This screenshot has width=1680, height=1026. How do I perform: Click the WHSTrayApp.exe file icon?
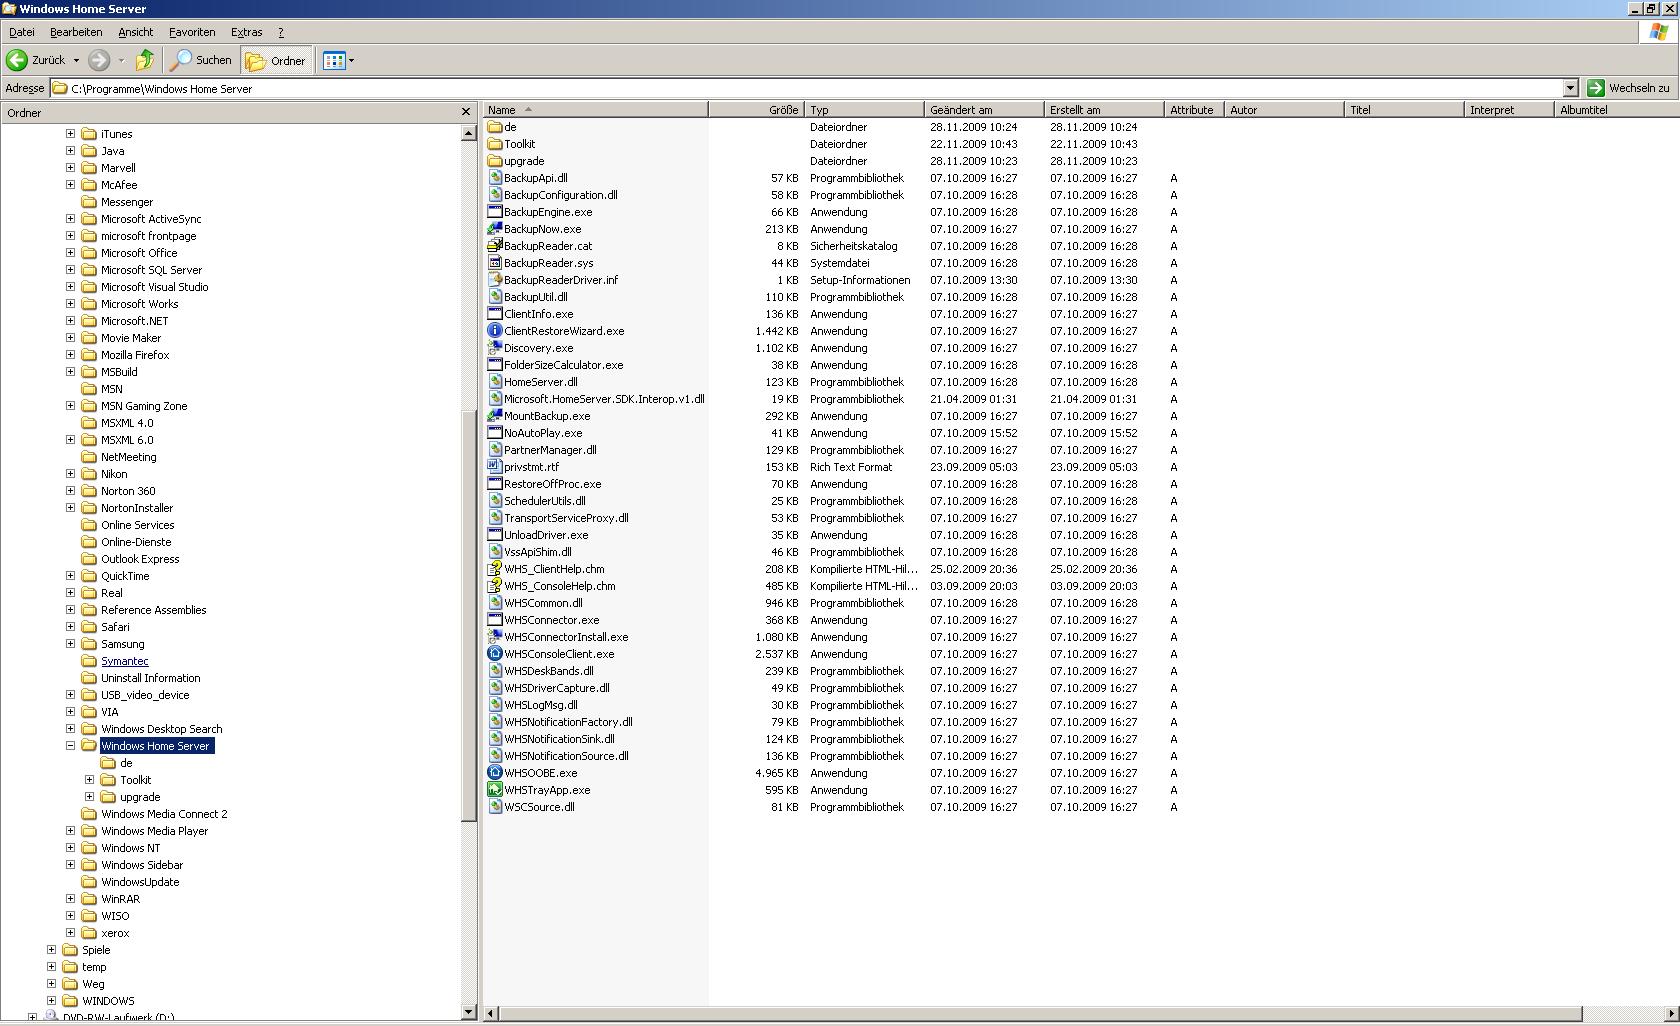pos(494,790)
